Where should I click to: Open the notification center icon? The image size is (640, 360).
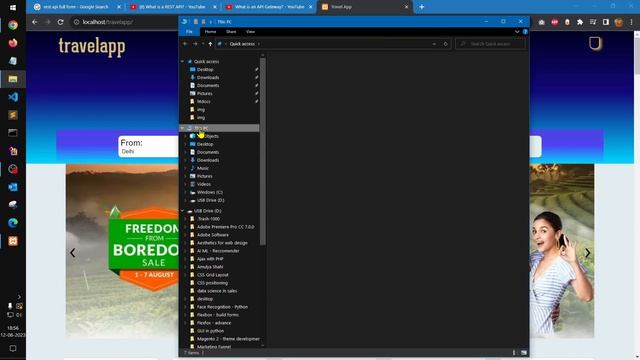pos(13,349)
